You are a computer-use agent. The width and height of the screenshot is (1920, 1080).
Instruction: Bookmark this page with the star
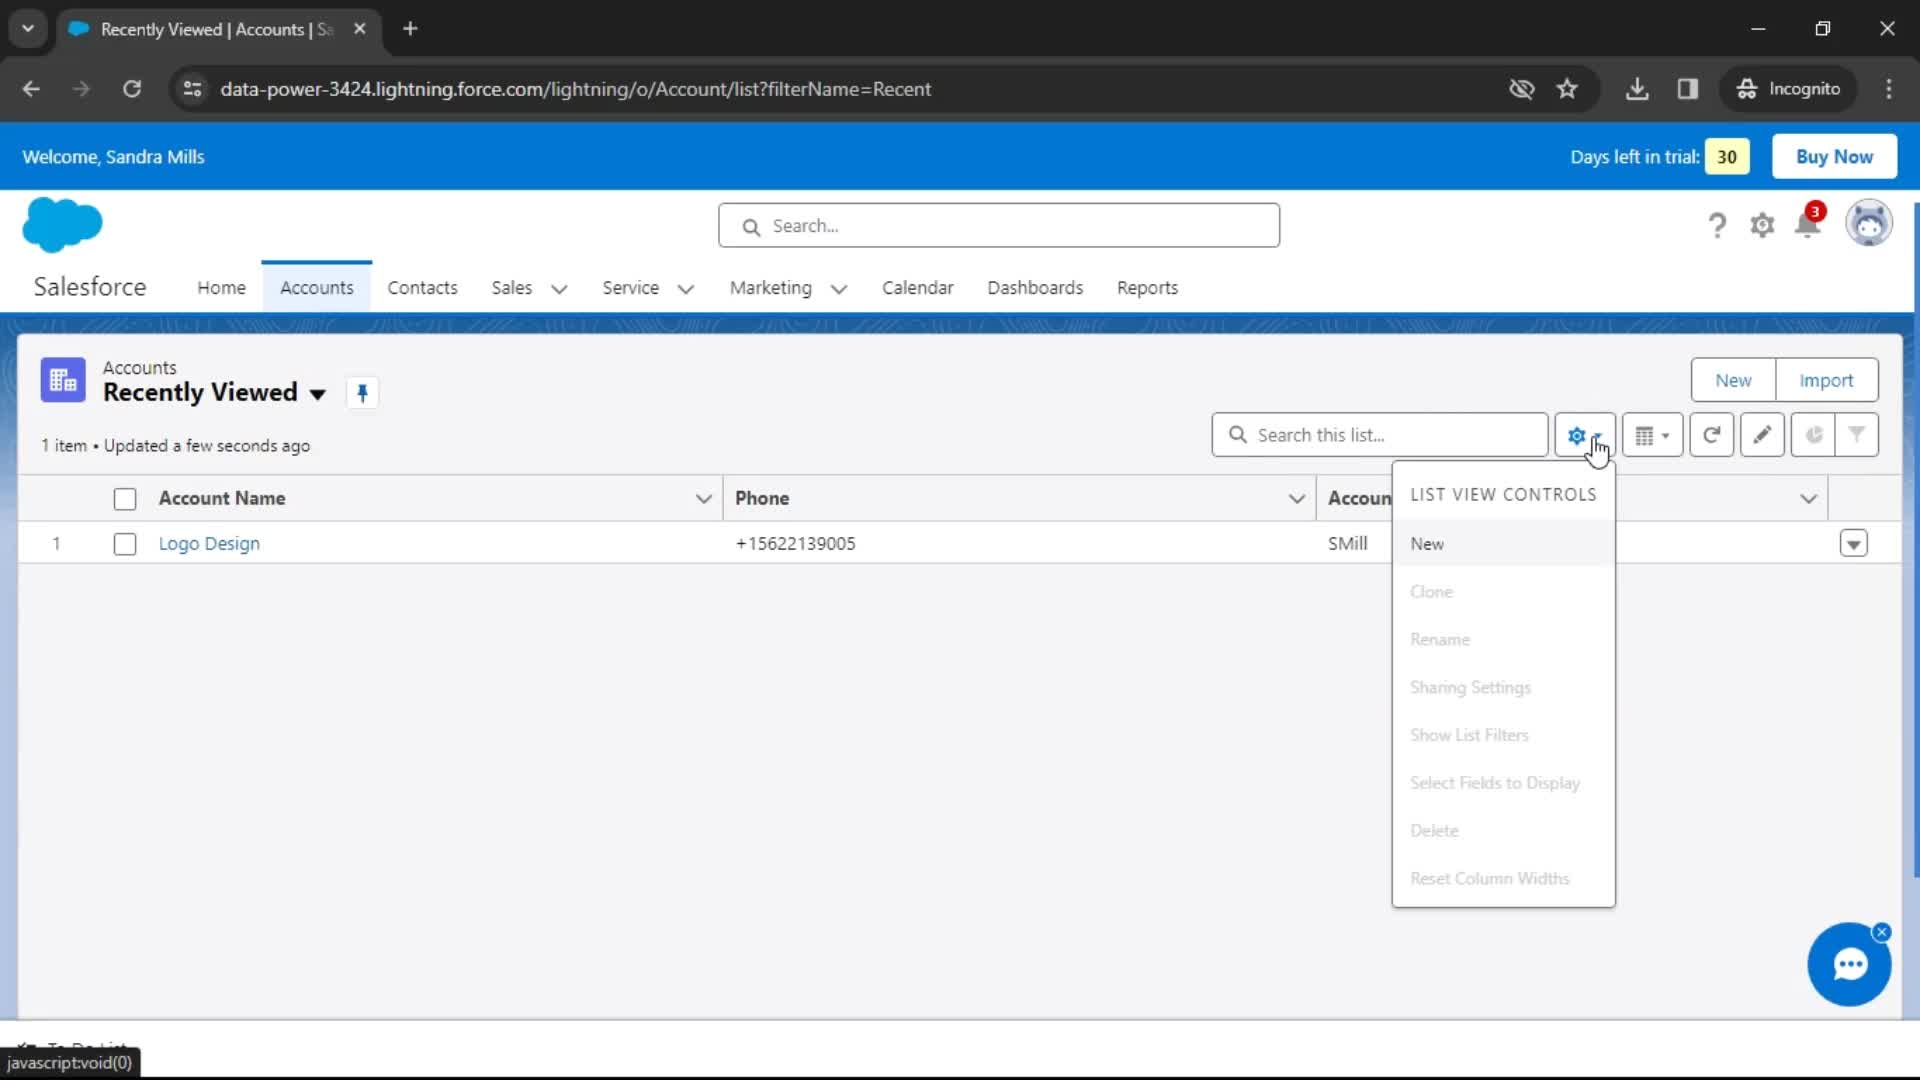pyautogui.click(x=1567, y=89)
